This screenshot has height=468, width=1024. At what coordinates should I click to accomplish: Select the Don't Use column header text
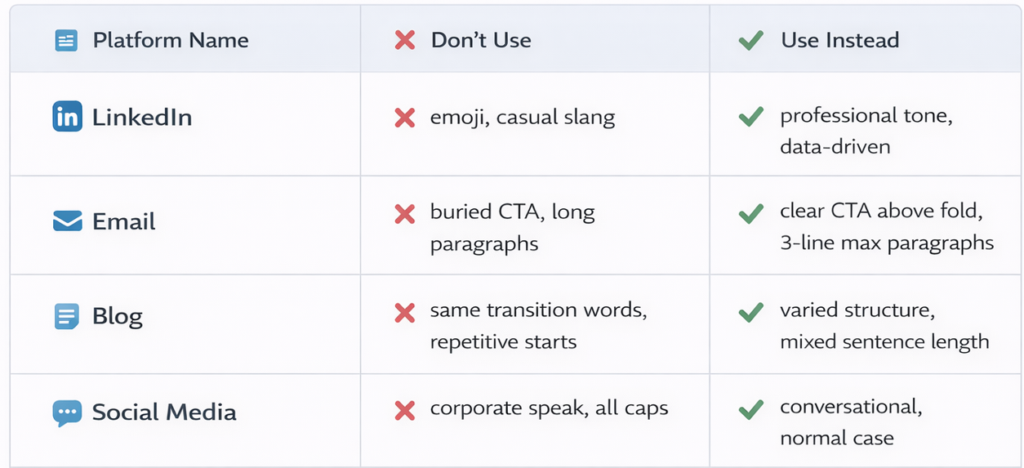click(x=481, y=41)
